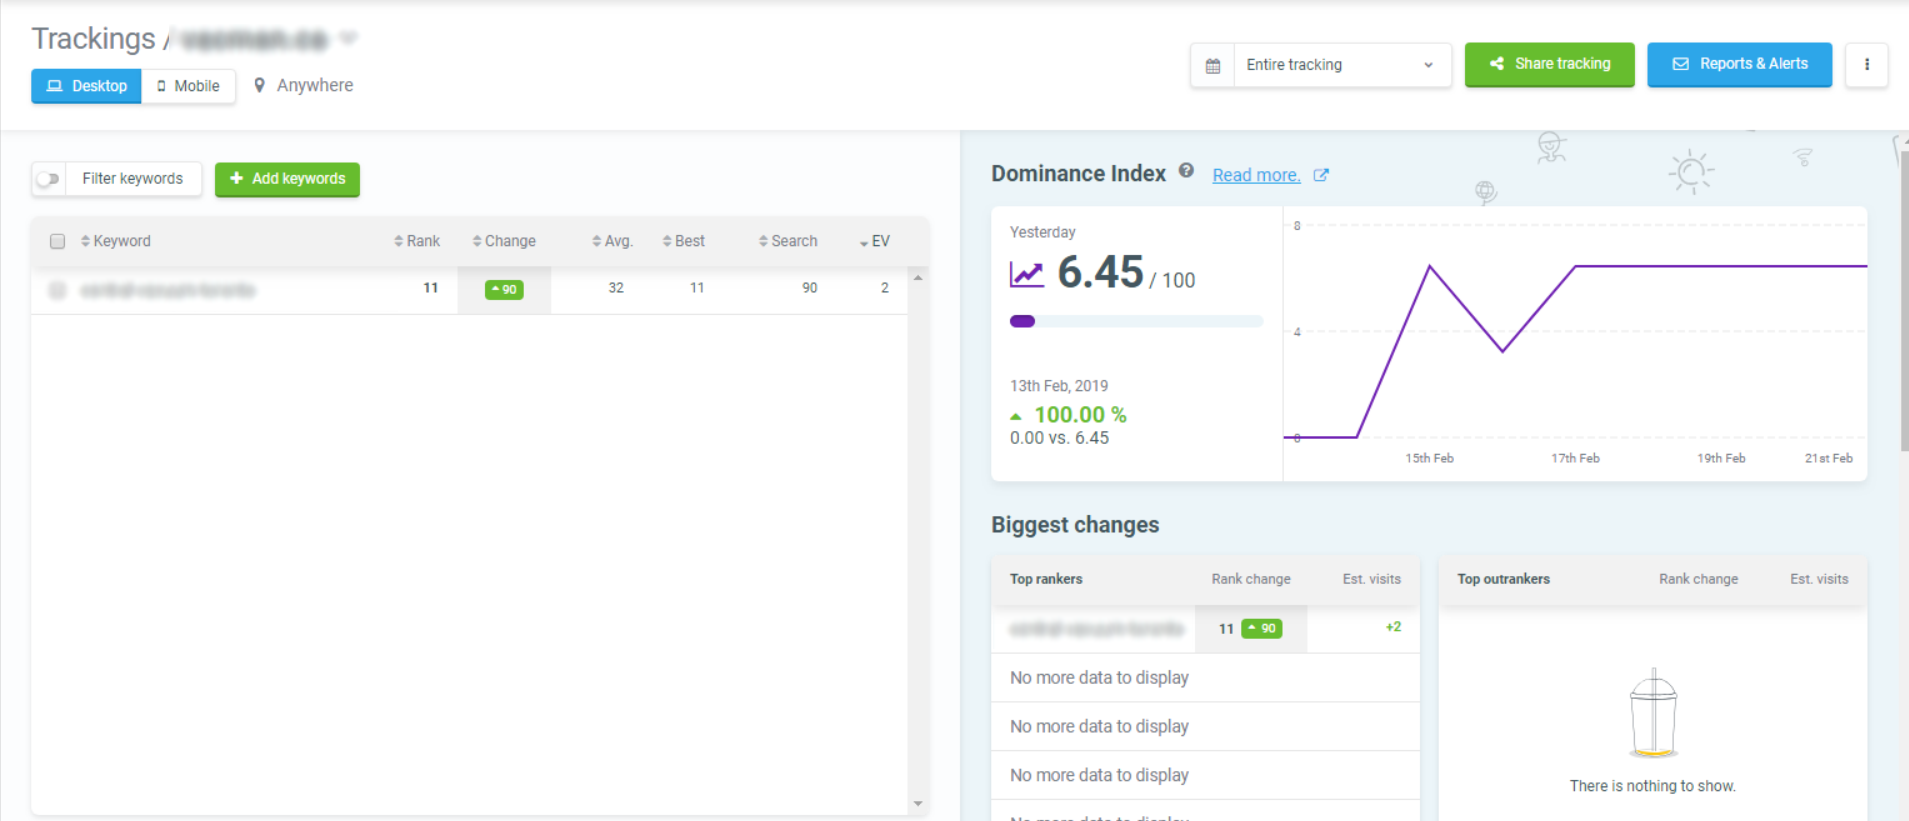This screenshot has width=1909, height=821.
Task: Sort table by Avg. column
Action: 612,241
